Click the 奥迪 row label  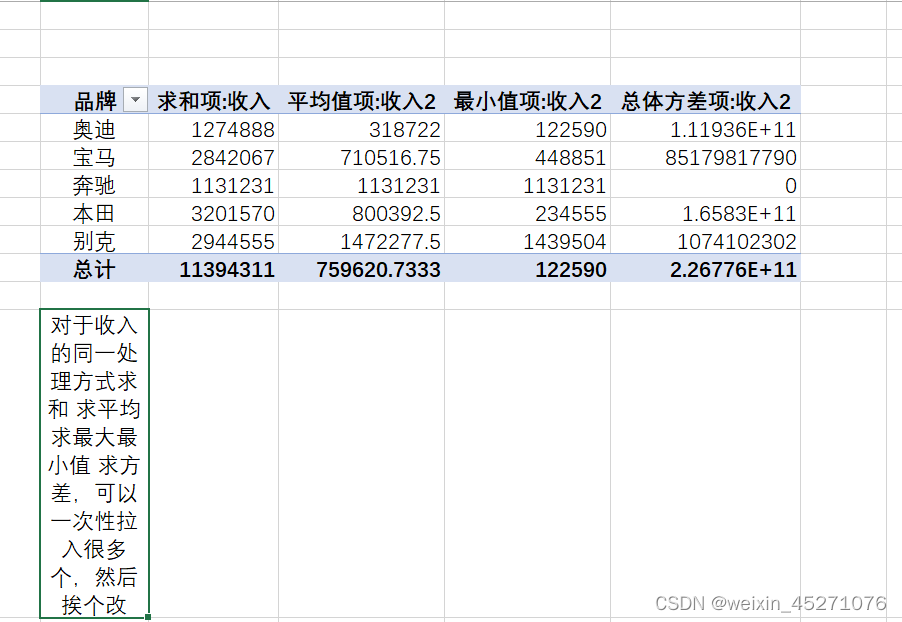click(x=94, y=128)
